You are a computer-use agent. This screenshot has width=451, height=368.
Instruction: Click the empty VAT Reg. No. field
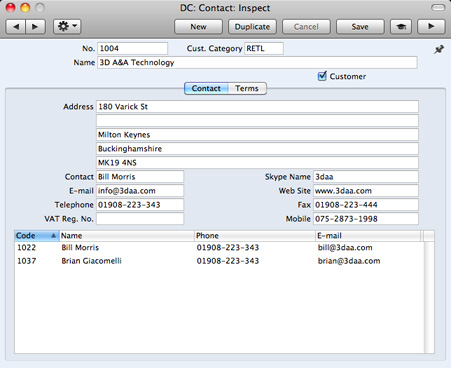[x=140, y=219]
